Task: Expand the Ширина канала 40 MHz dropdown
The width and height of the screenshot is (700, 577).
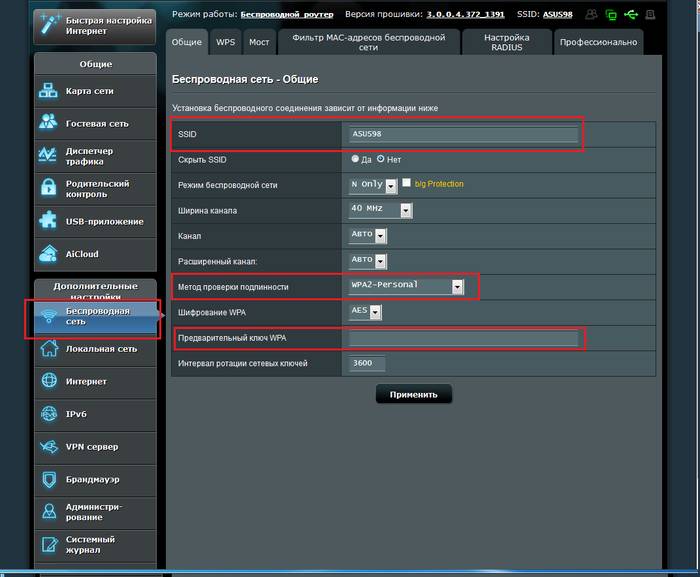Action: [406, 210]
